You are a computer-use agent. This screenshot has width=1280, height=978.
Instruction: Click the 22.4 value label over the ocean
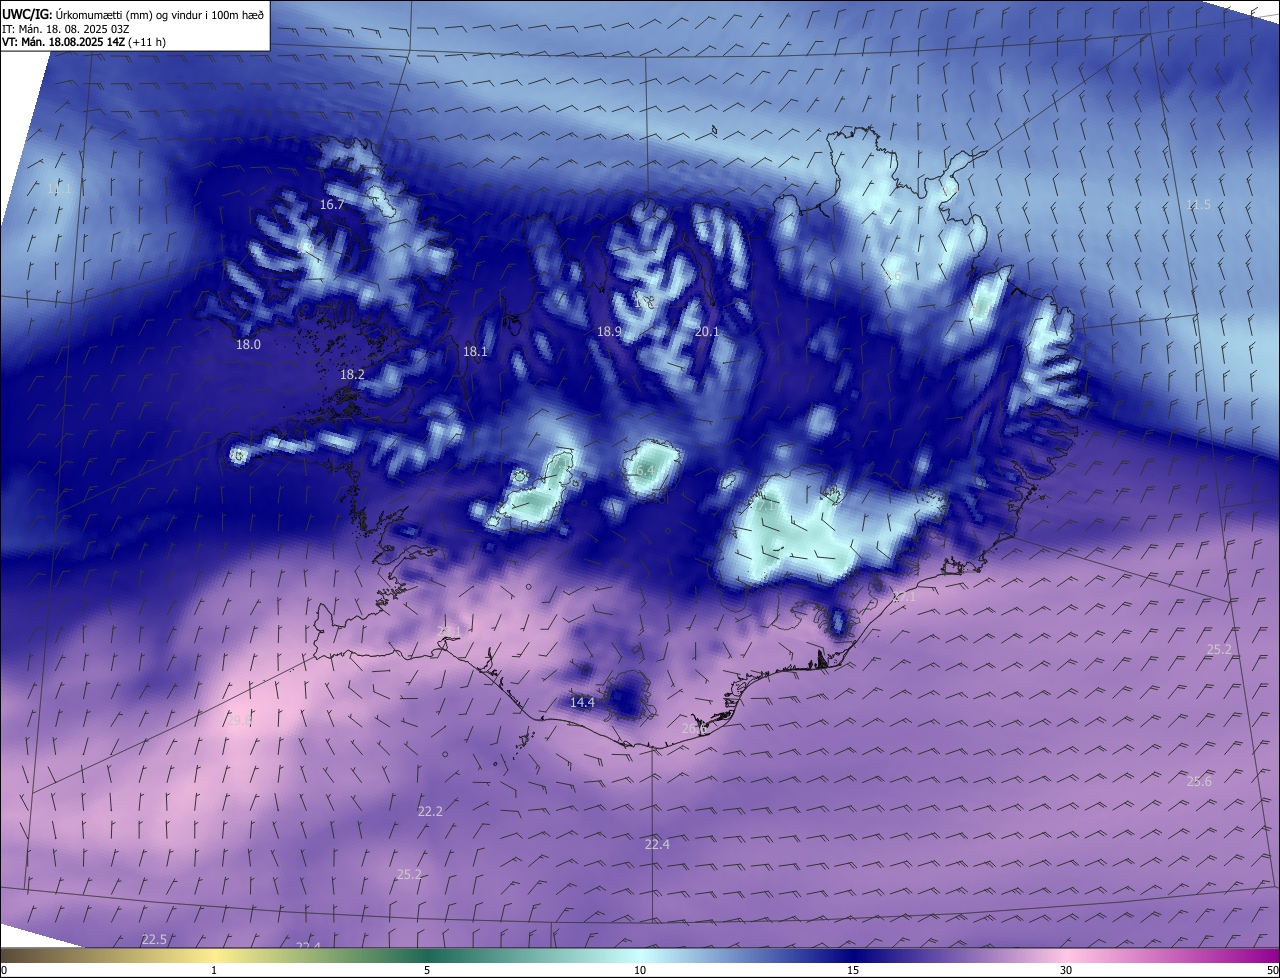coord(657,845)
